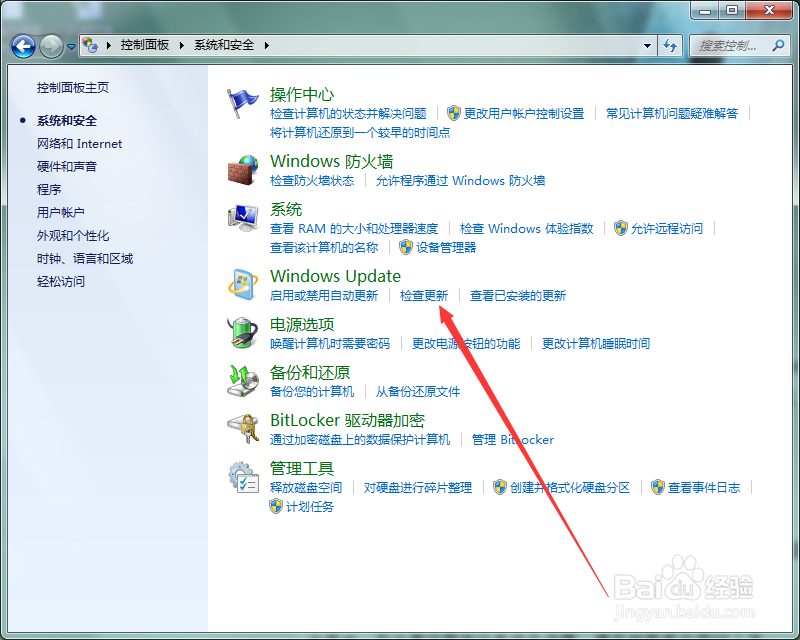
Task: Open 释放磁盘空间 link
Action: click(306, 488)
